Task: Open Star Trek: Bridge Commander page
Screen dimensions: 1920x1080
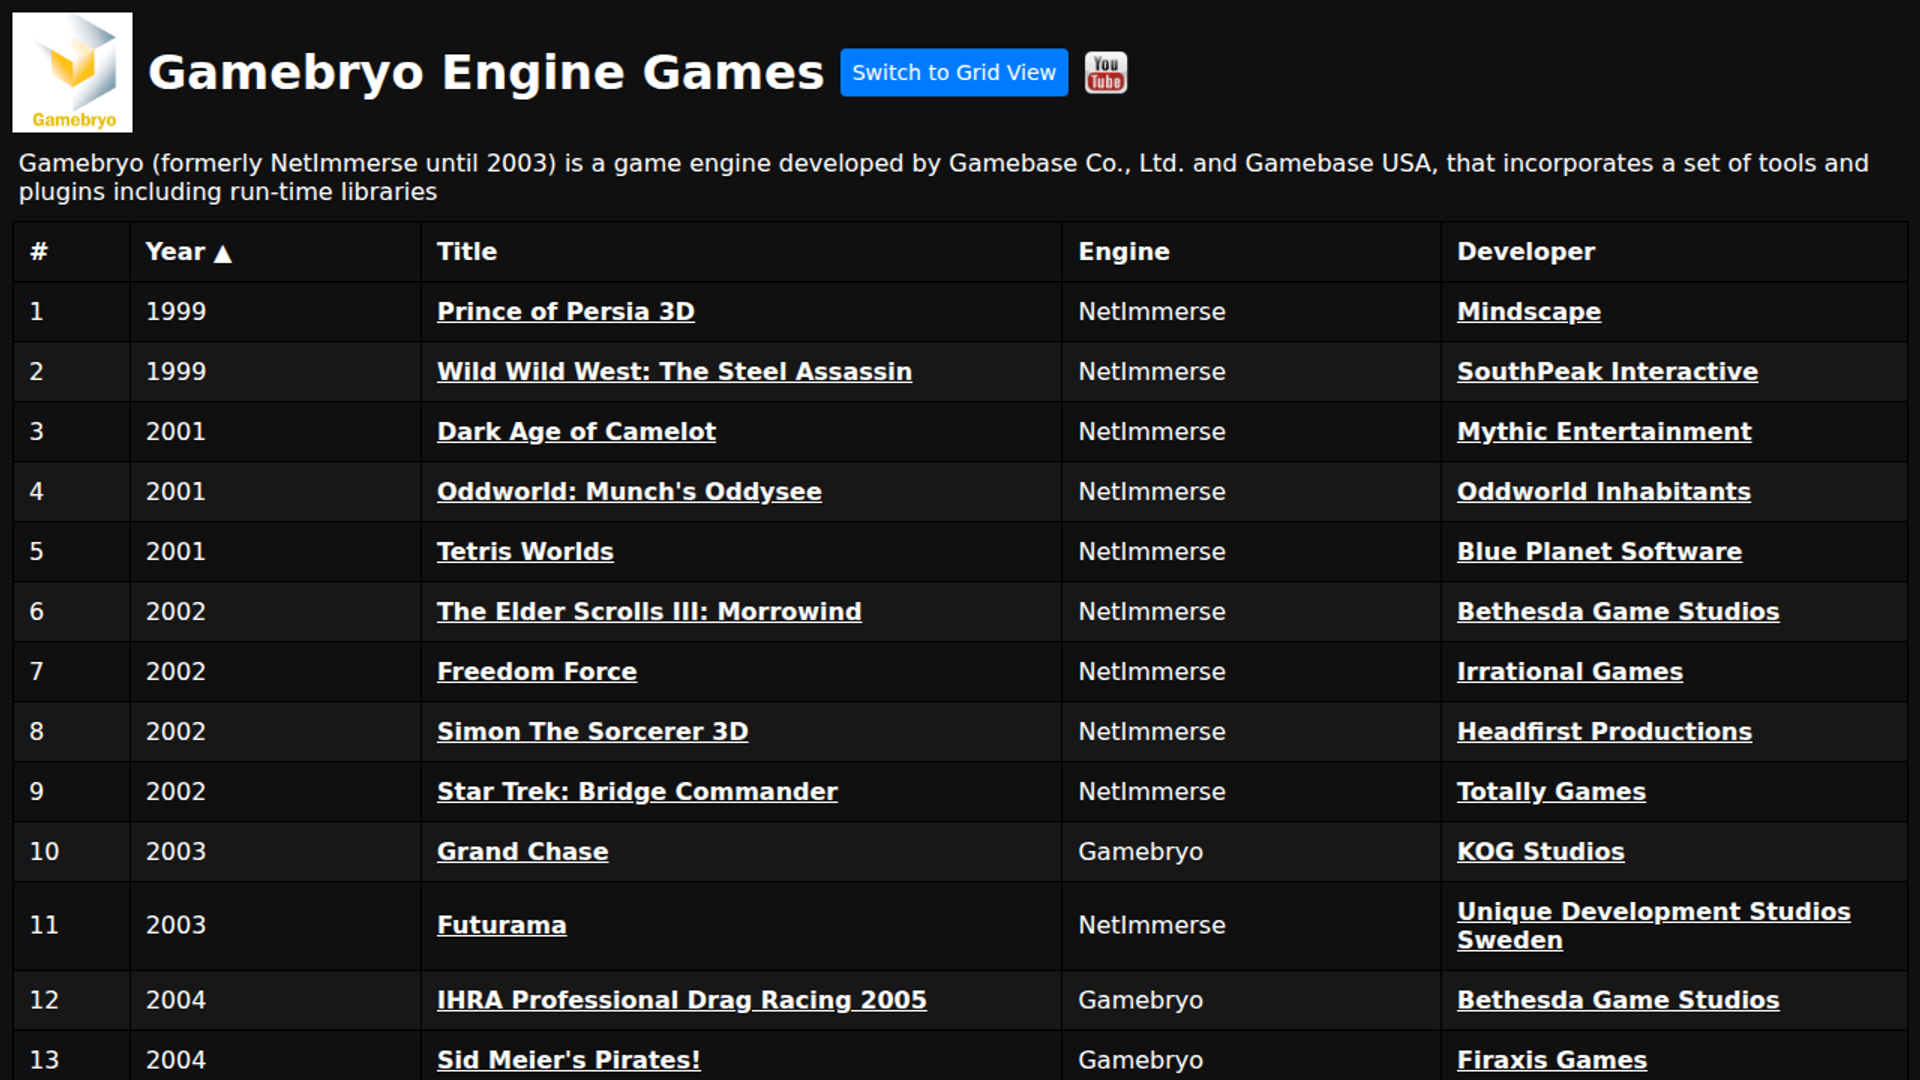Action: pyautogui.click(x=637, y=792)
